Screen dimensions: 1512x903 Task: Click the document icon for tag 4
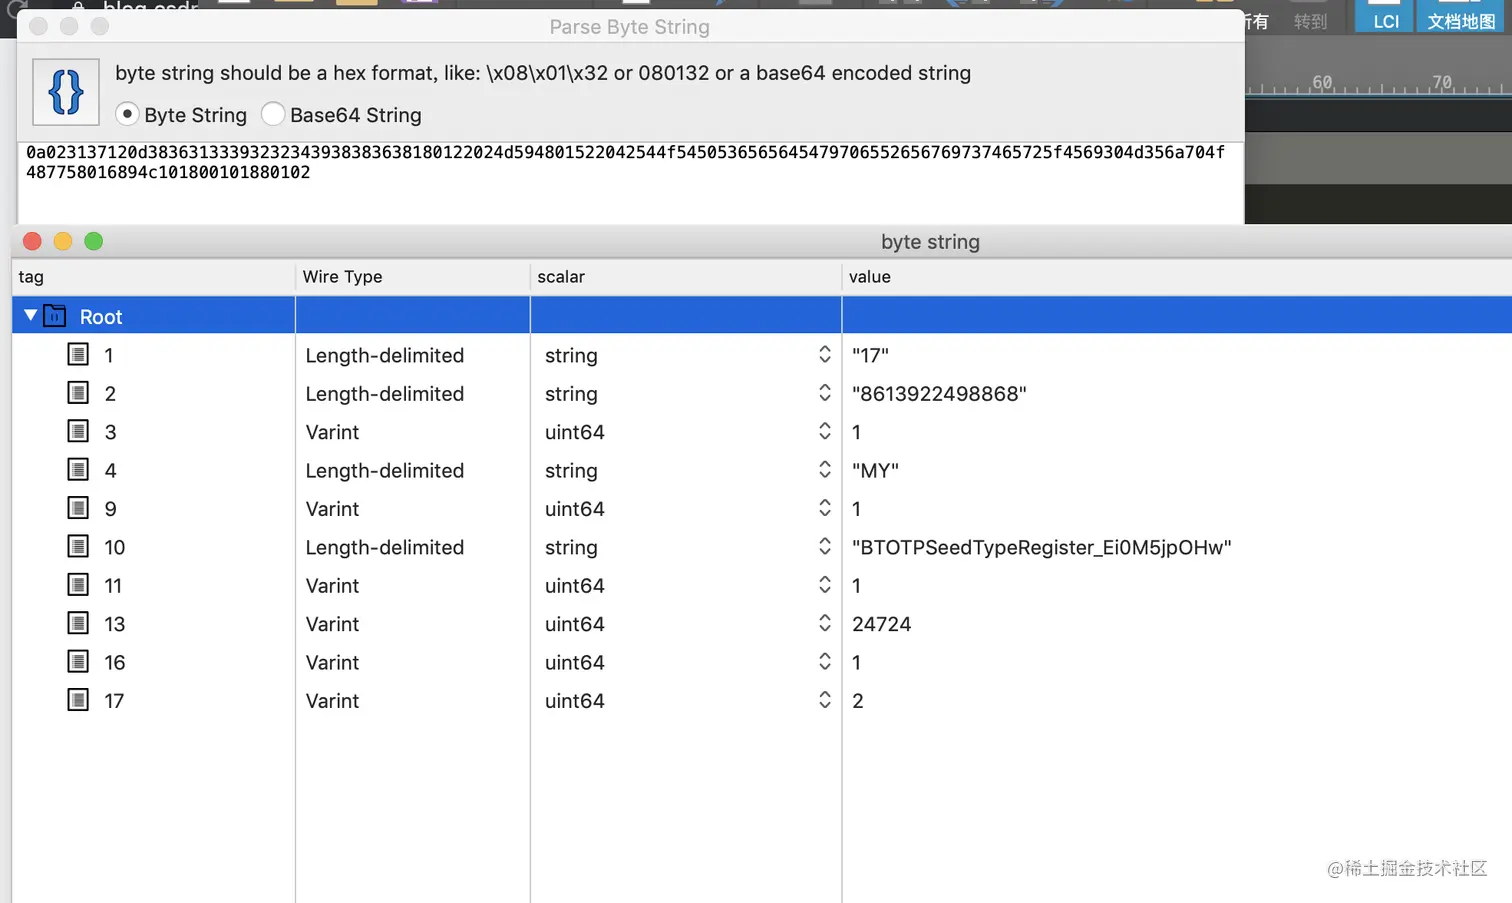(78, 469)
